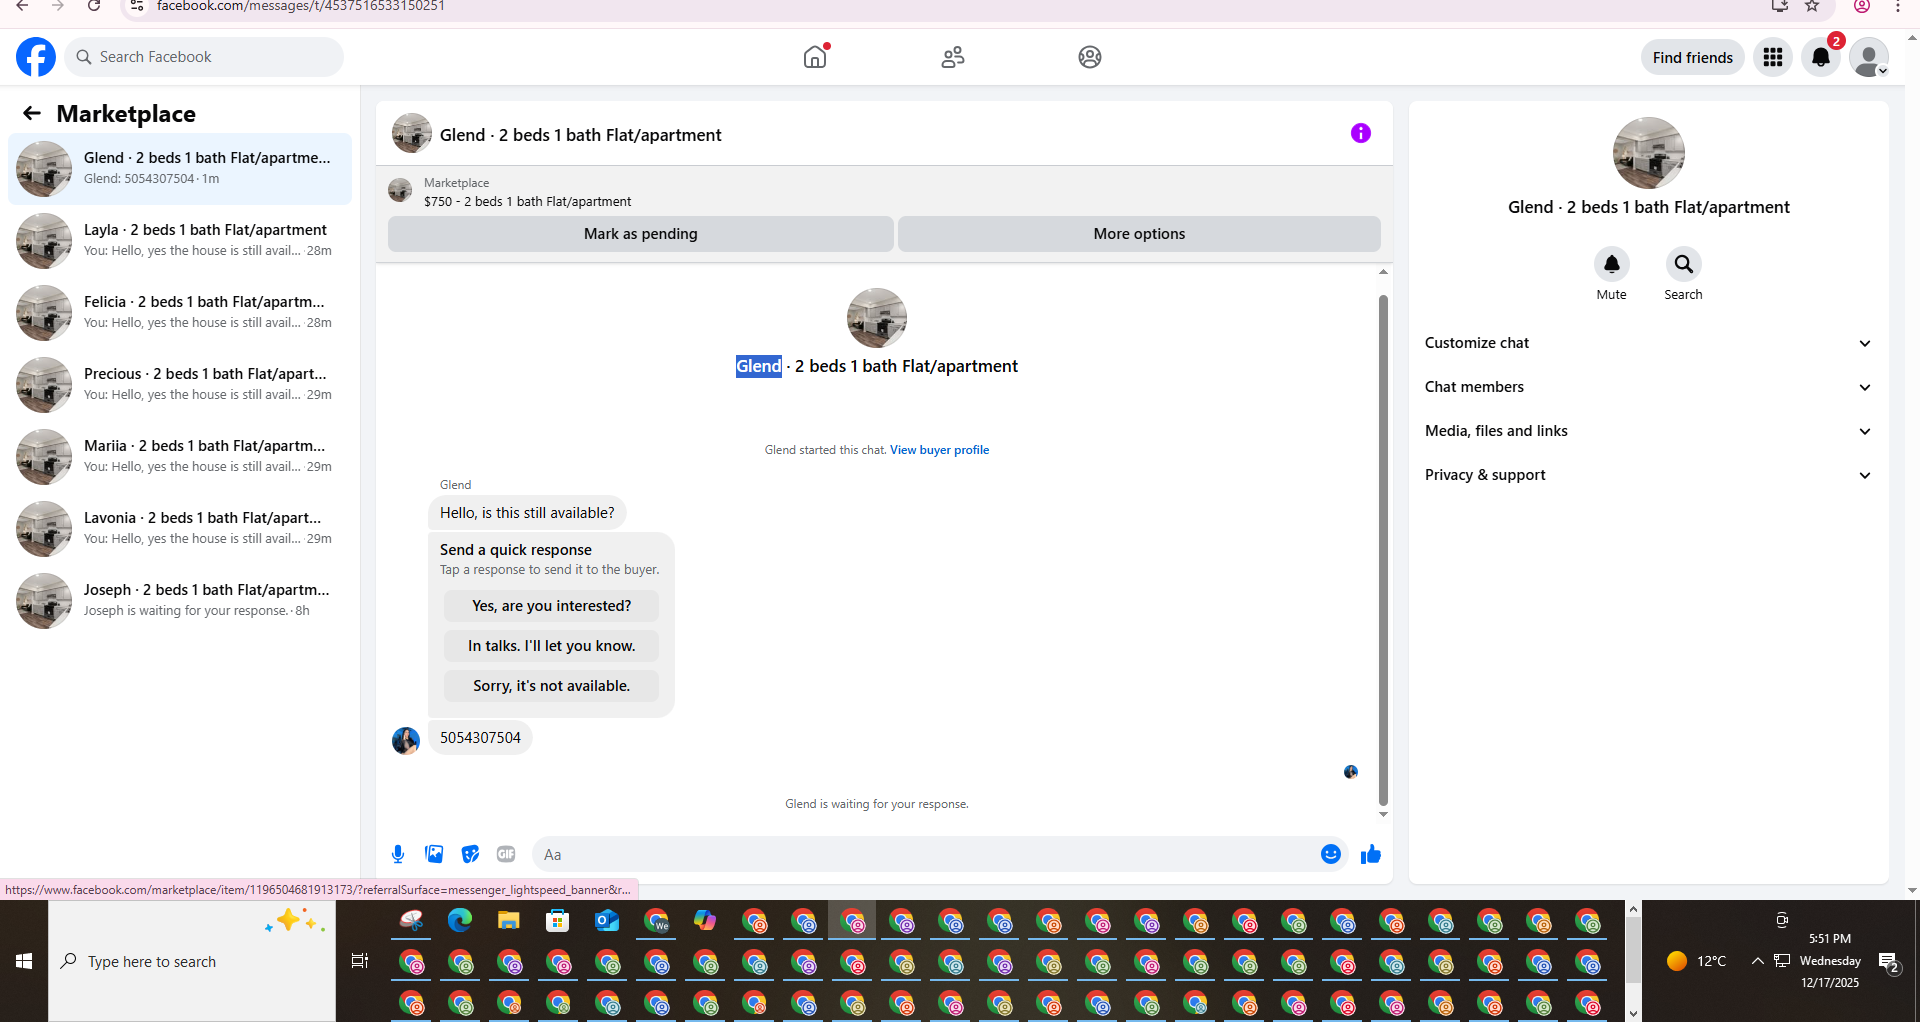Show hidden system tray icons chevron

click(x=1757, y=961)
